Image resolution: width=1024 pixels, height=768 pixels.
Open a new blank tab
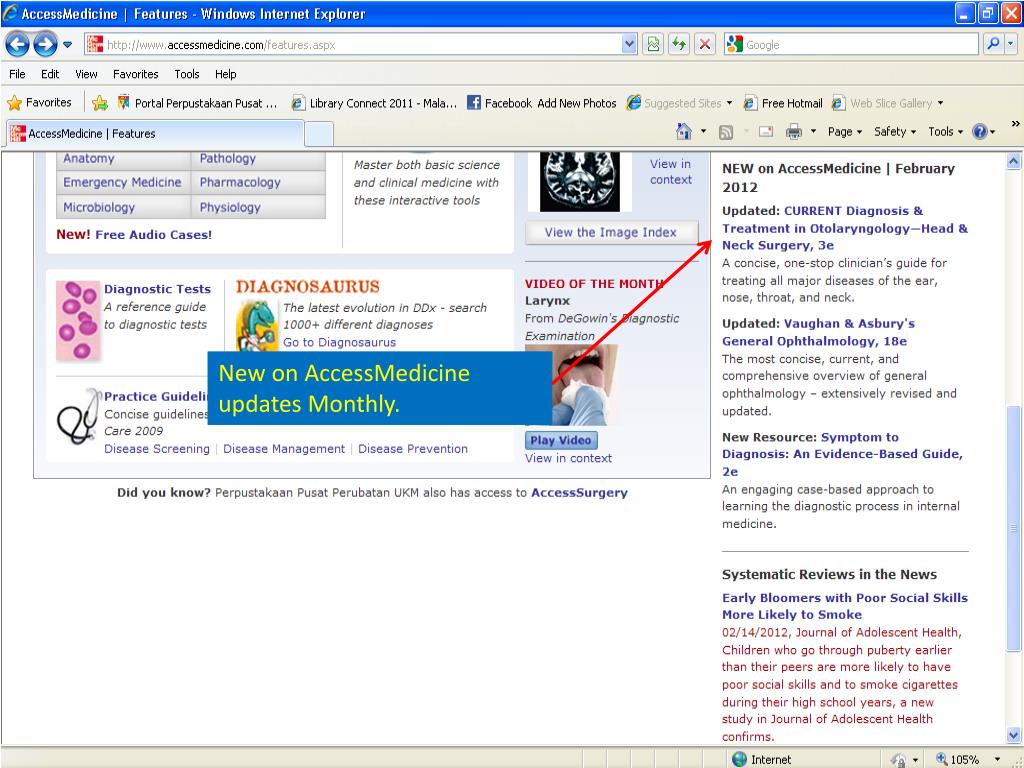pos(319,134)
